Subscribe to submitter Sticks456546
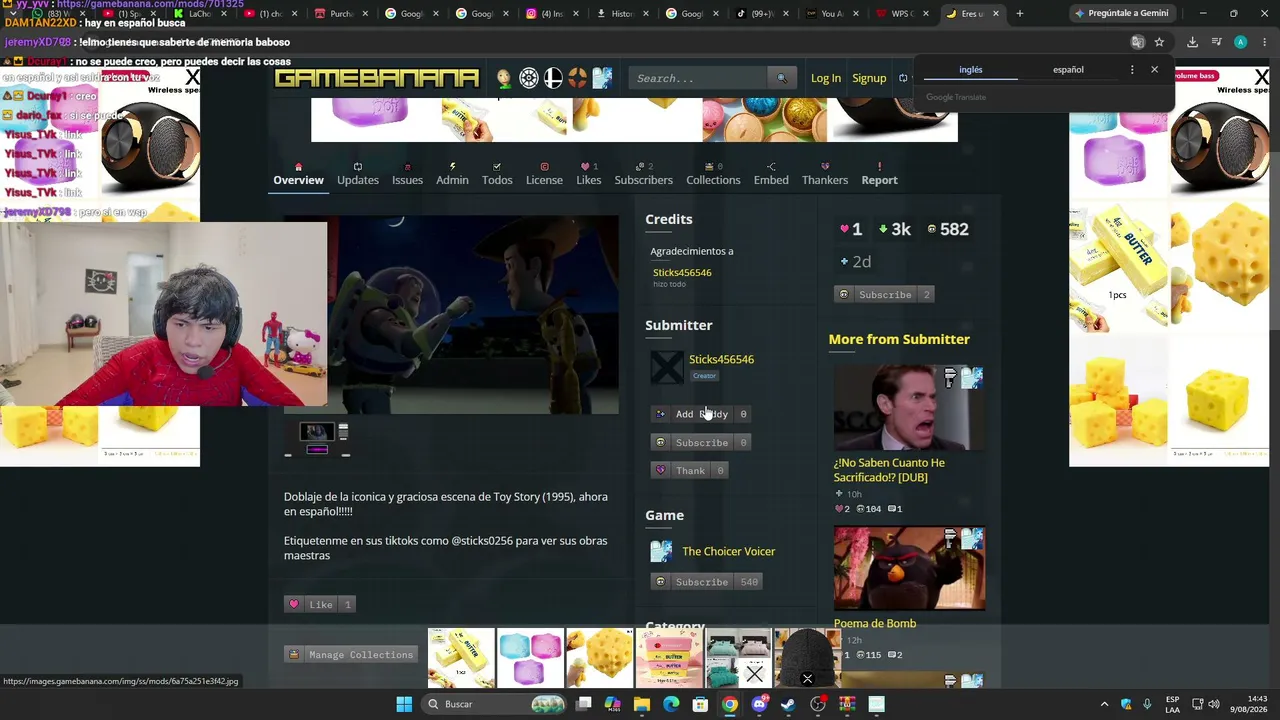Screen dimensions: 1280x720 [x=701, y=442]
